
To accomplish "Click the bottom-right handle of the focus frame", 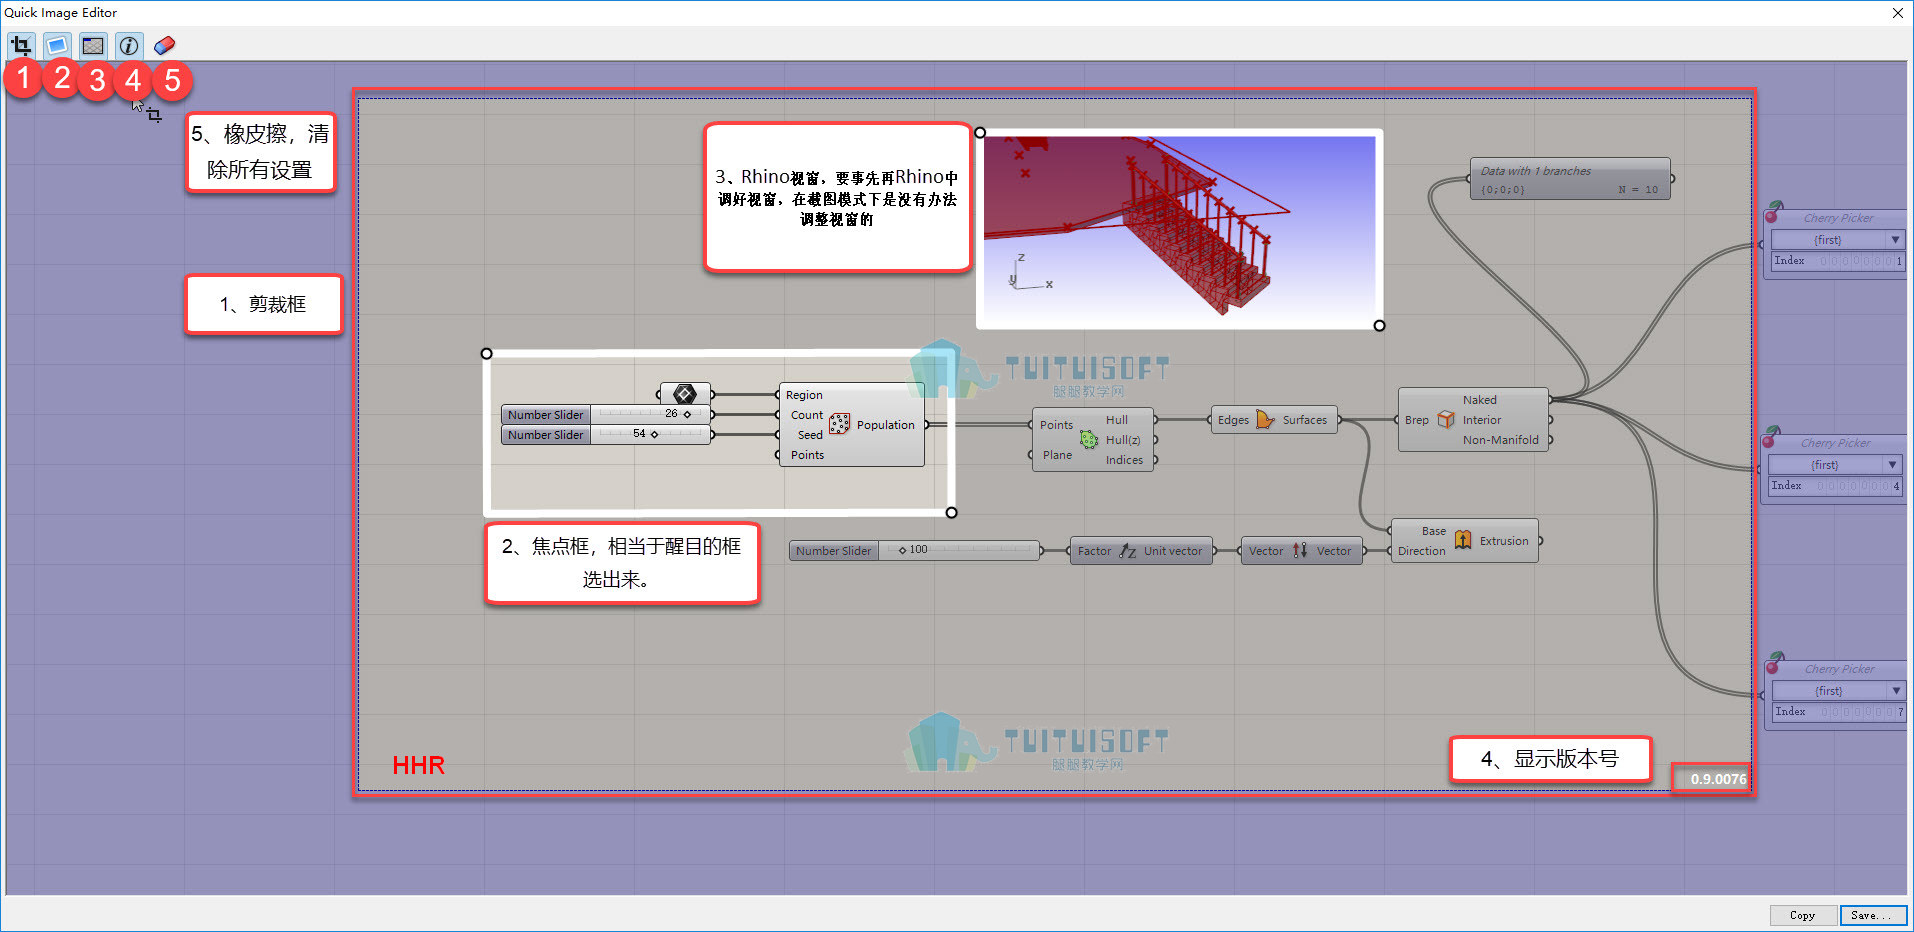I will click(951, 512).
